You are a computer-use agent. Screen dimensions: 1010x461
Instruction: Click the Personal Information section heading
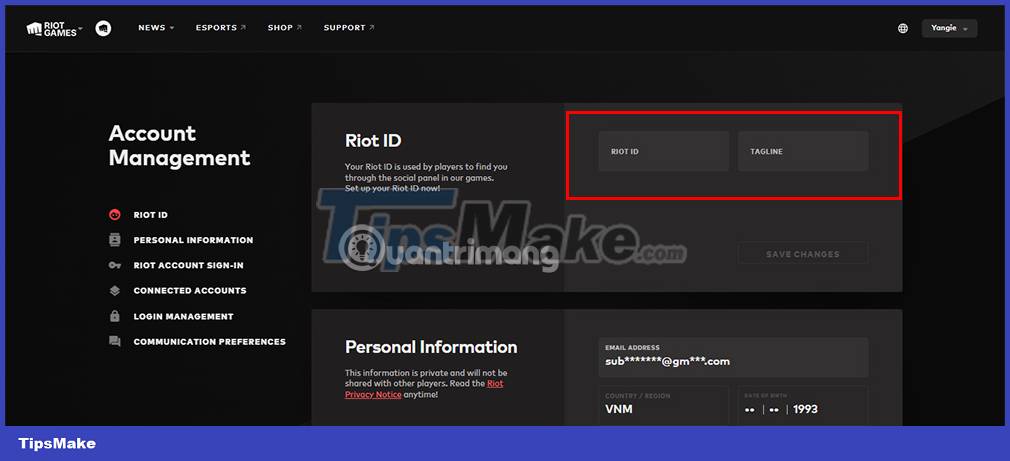coord(431,347)
